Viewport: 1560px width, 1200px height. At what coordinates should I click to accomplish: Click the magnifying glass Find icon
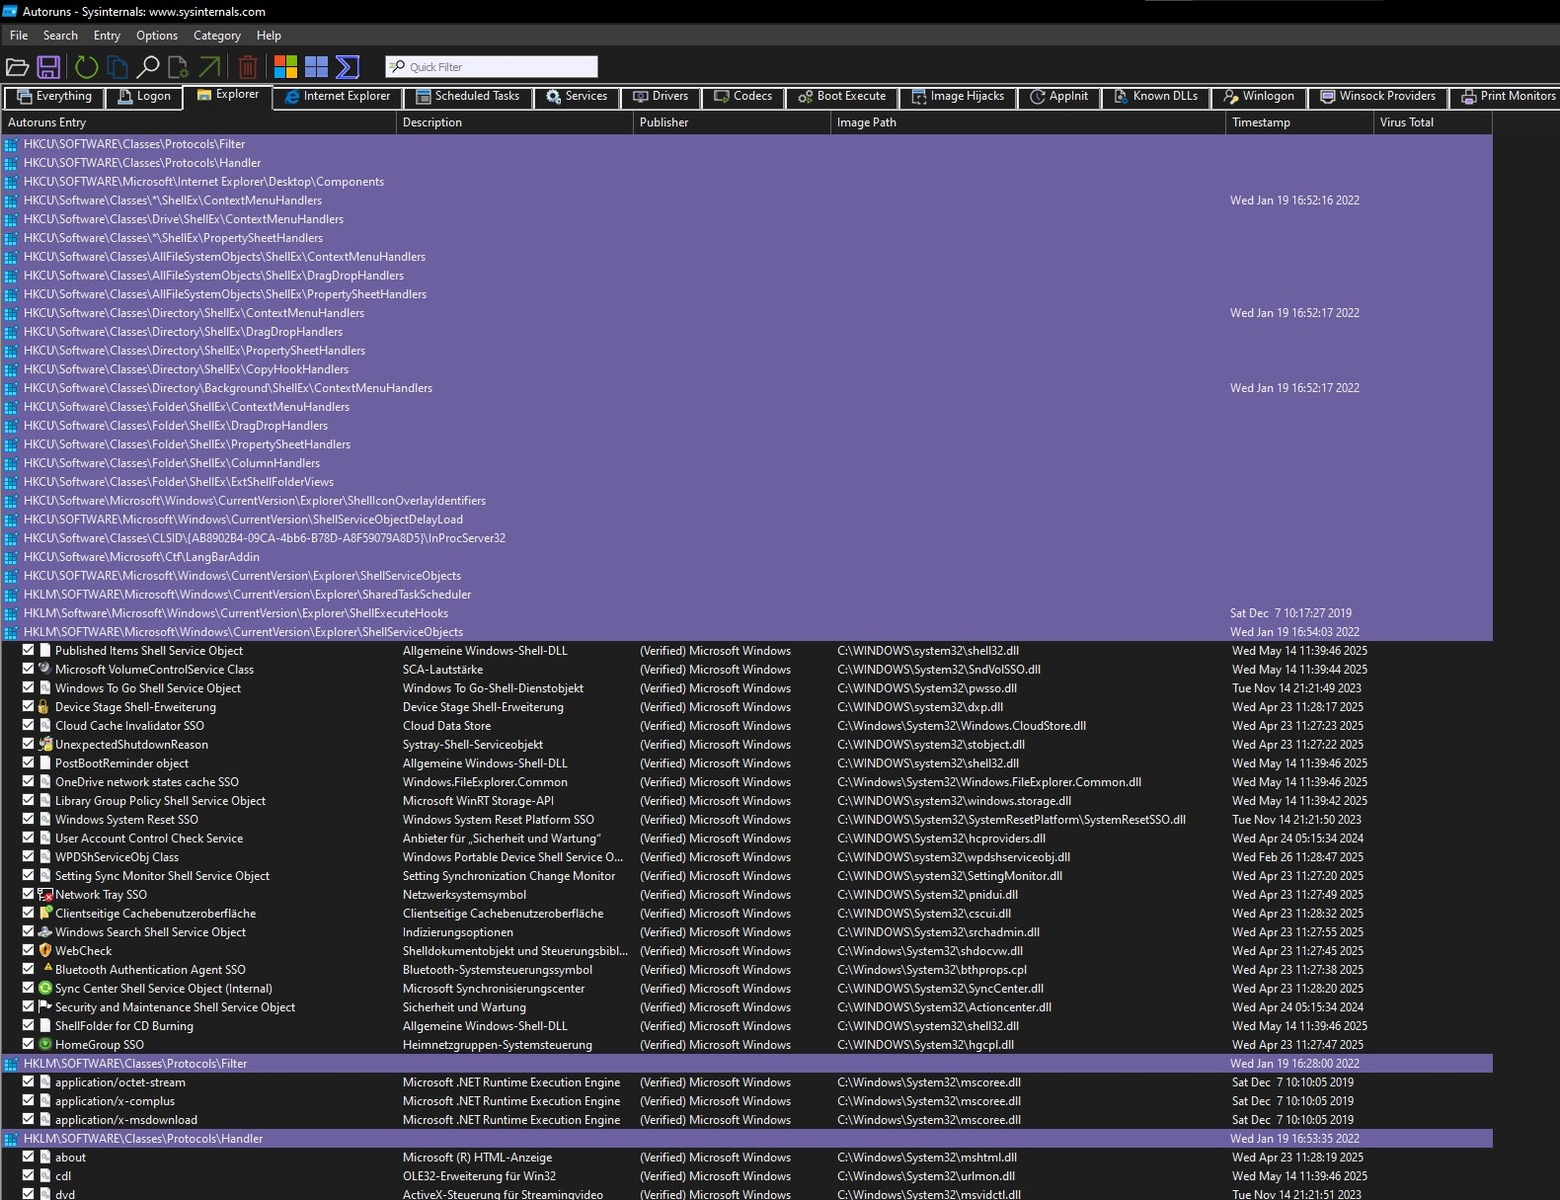click(148, 67)
